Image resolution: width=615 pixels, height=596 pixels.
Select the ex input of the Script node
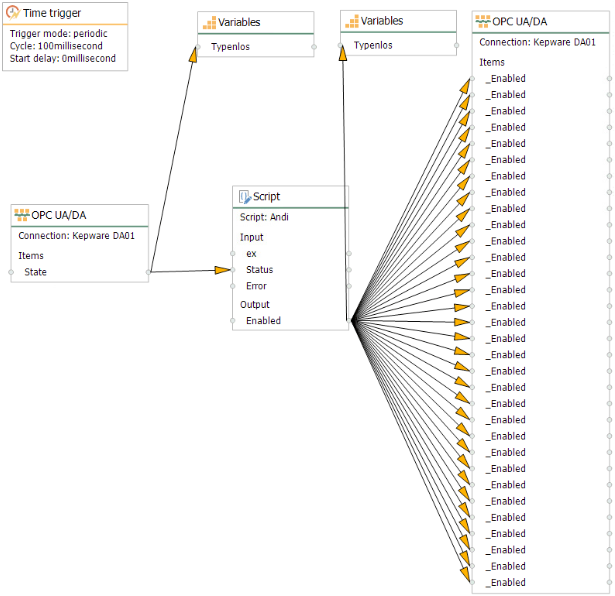[251, 254]
